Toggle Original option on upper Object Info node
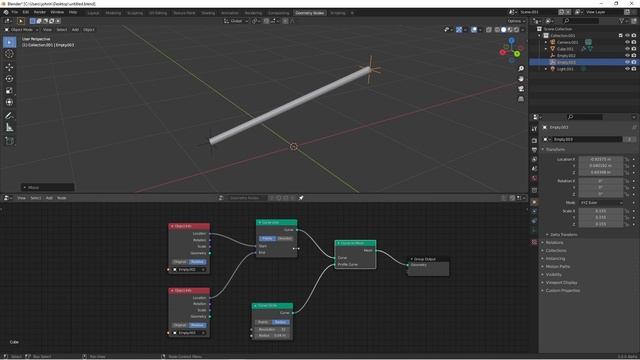The width and height of the screenshot is (640, 360). (180, 262)
